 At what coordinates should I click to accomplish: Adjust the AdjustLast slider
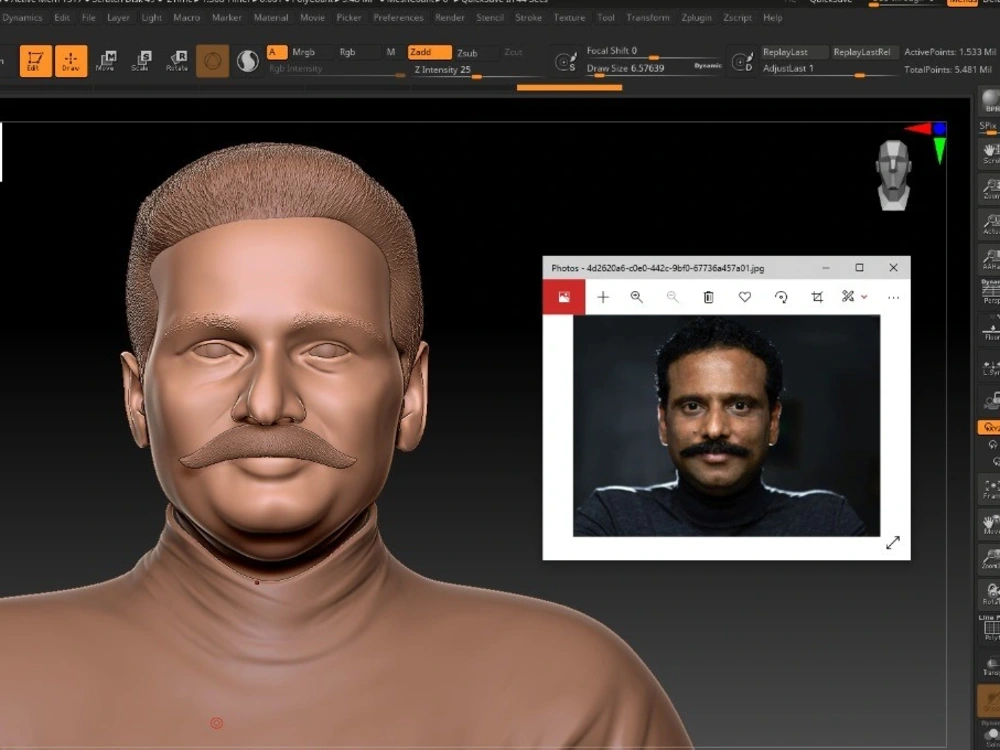coord(829,69)
